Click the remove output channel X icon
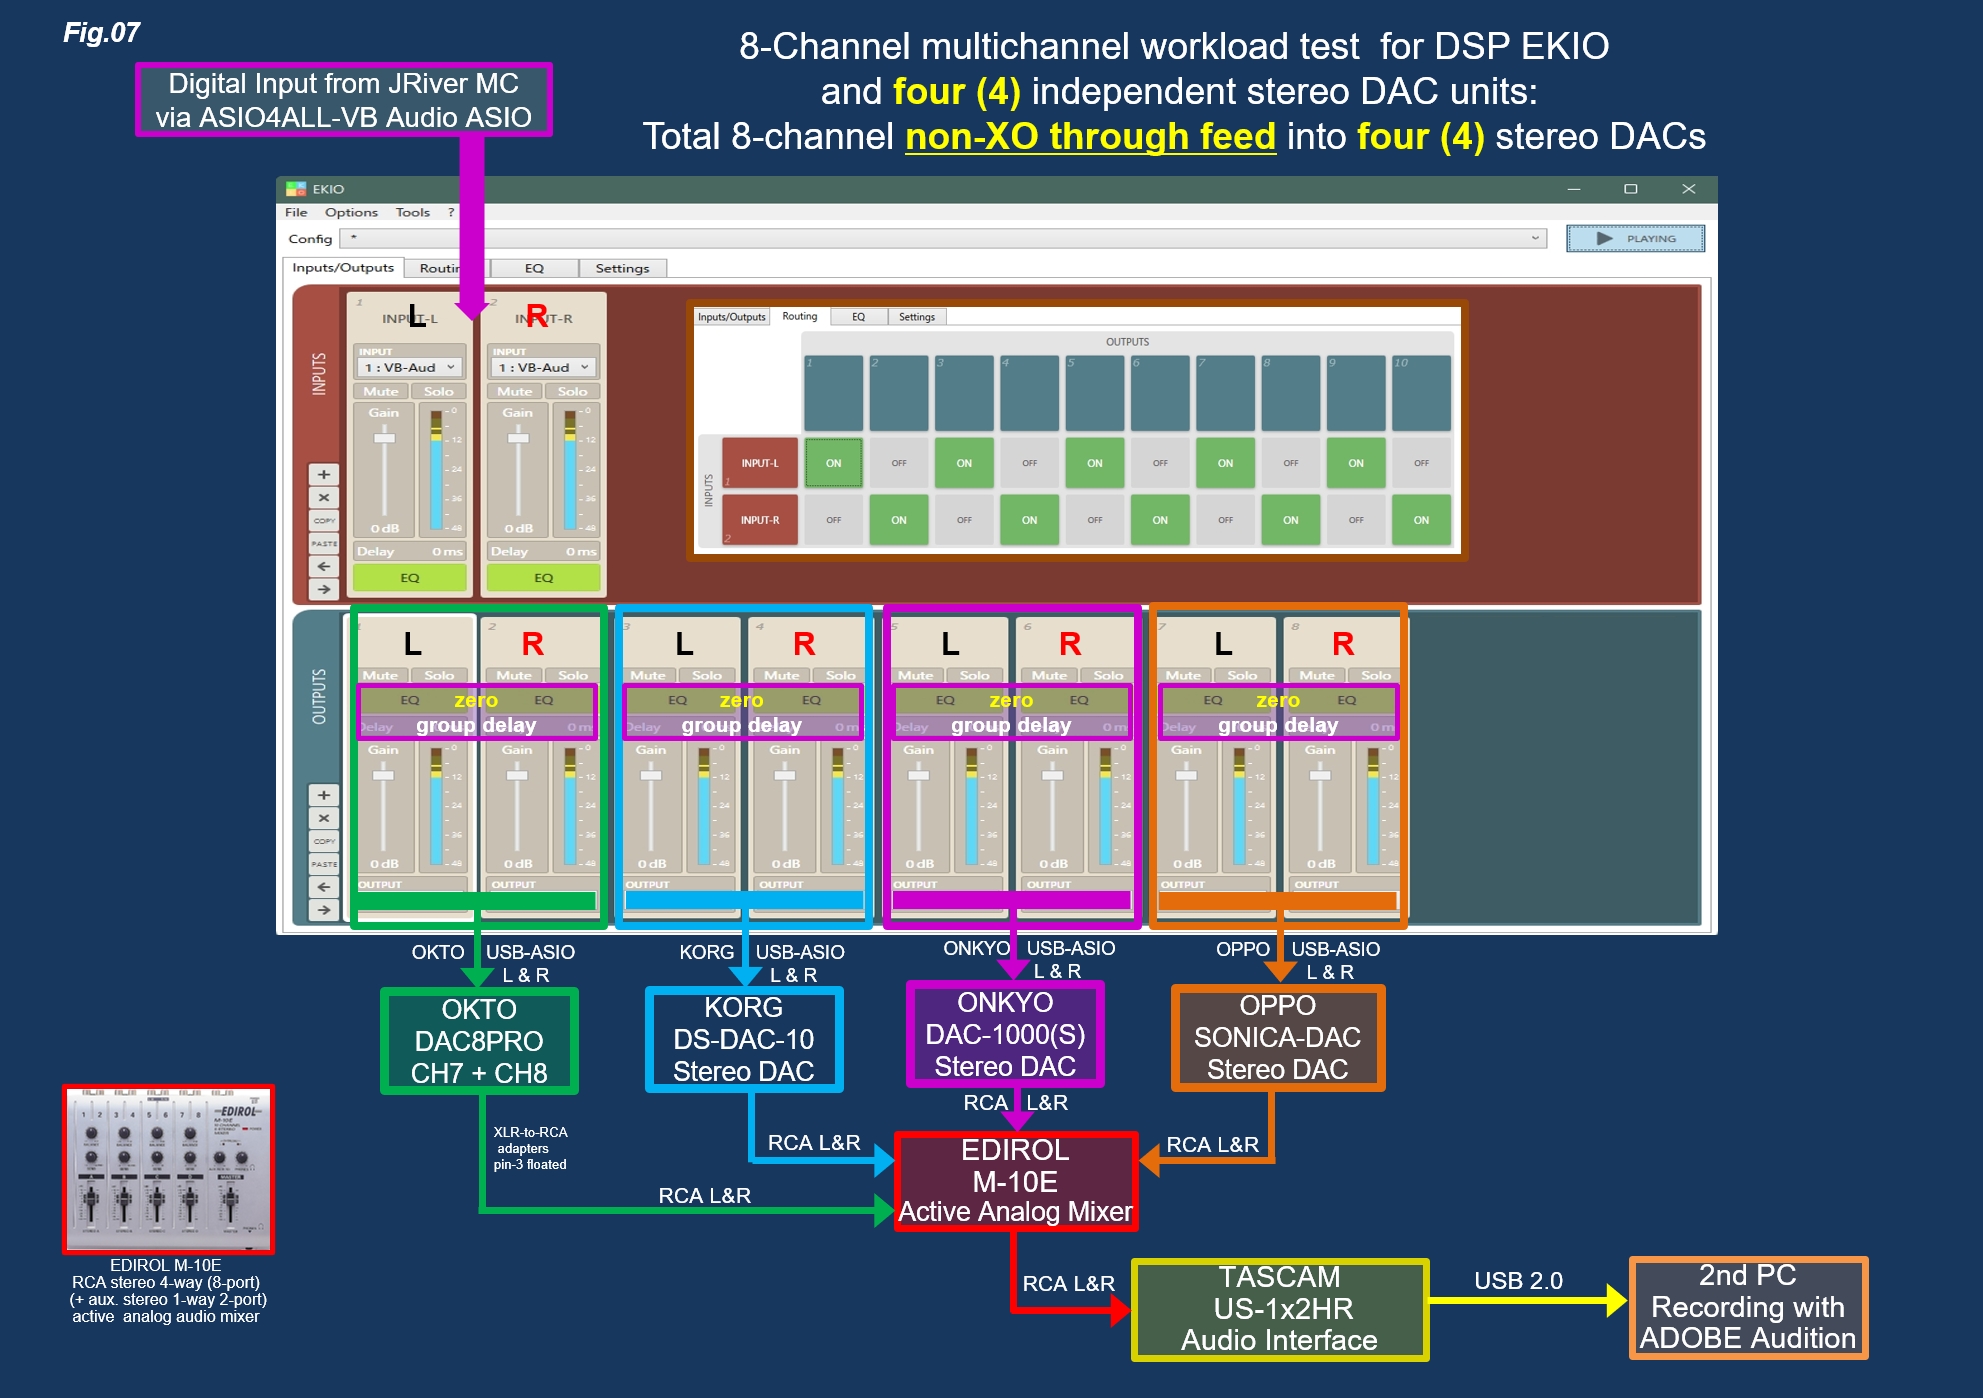This screenshot has width=1983, height=1398. click(x=323, y=818)
